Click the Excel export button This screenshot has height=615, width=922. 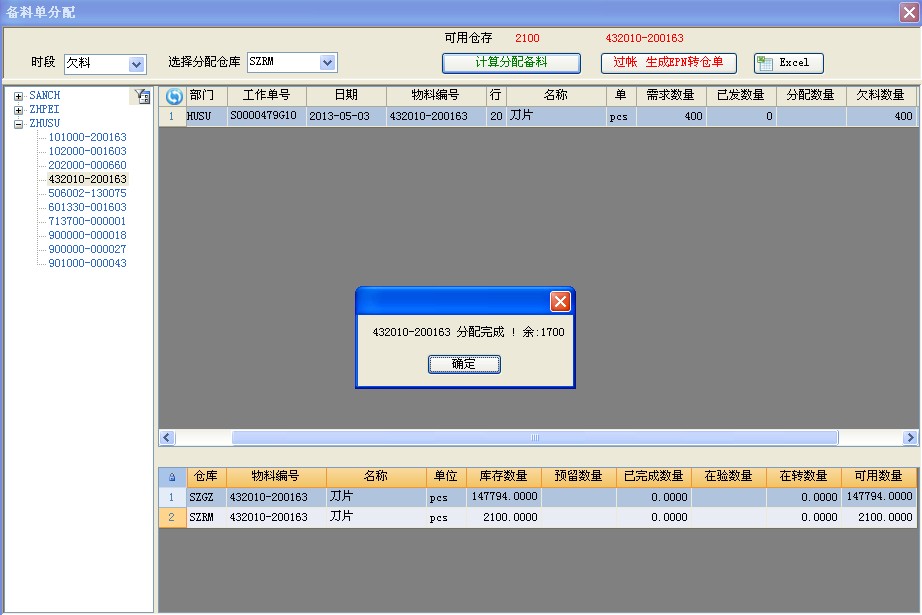(x=789, y=63)
